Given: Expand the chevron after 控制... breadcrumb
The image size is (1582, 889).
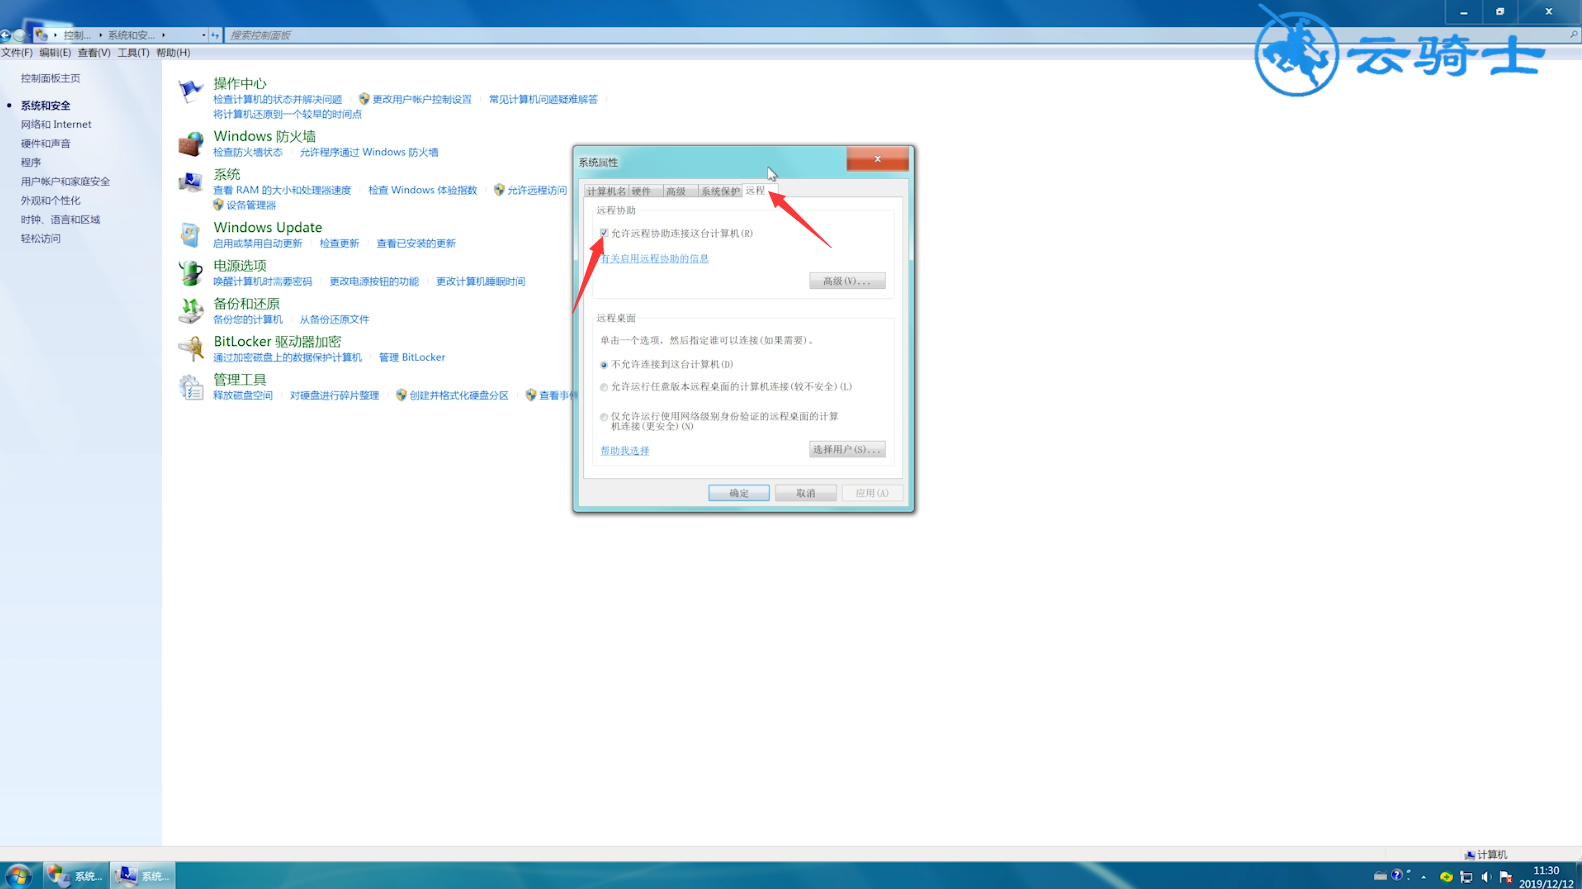Looking at the screenshot, I should pyautogui.click(x=100, y=35).
